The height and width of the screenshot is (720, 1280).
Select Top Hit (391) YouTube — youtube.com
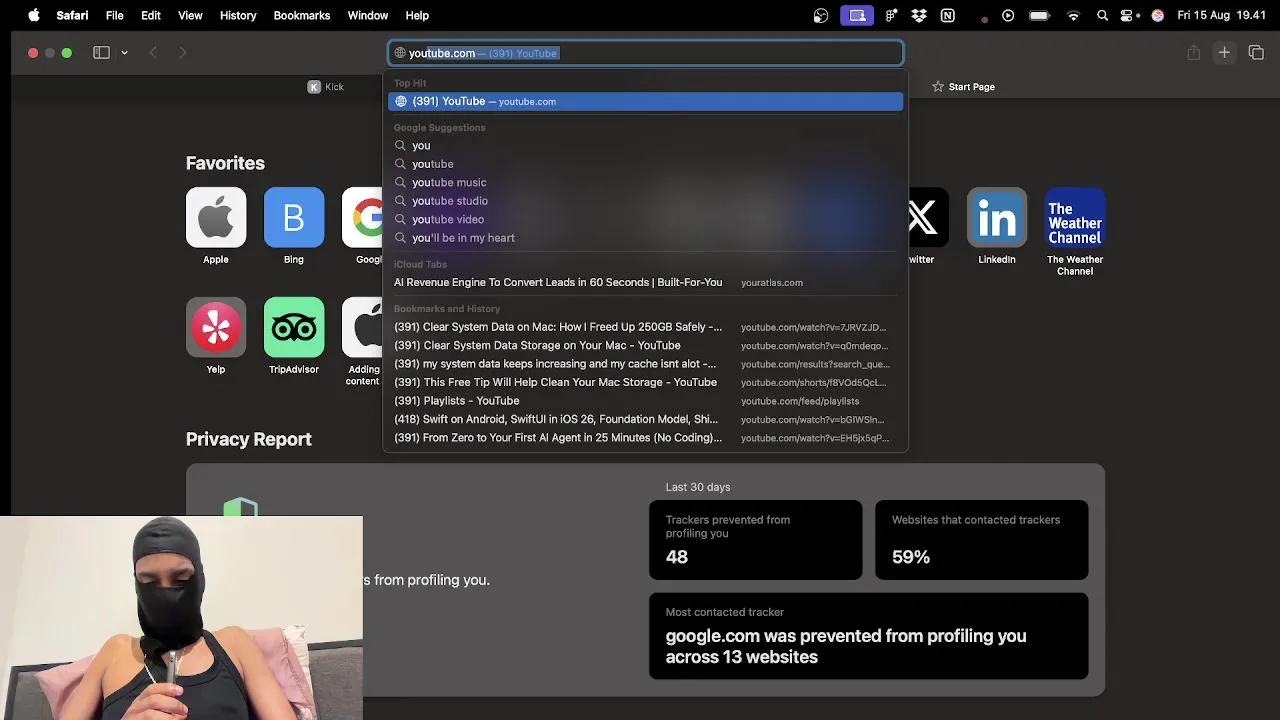[646, 101]
